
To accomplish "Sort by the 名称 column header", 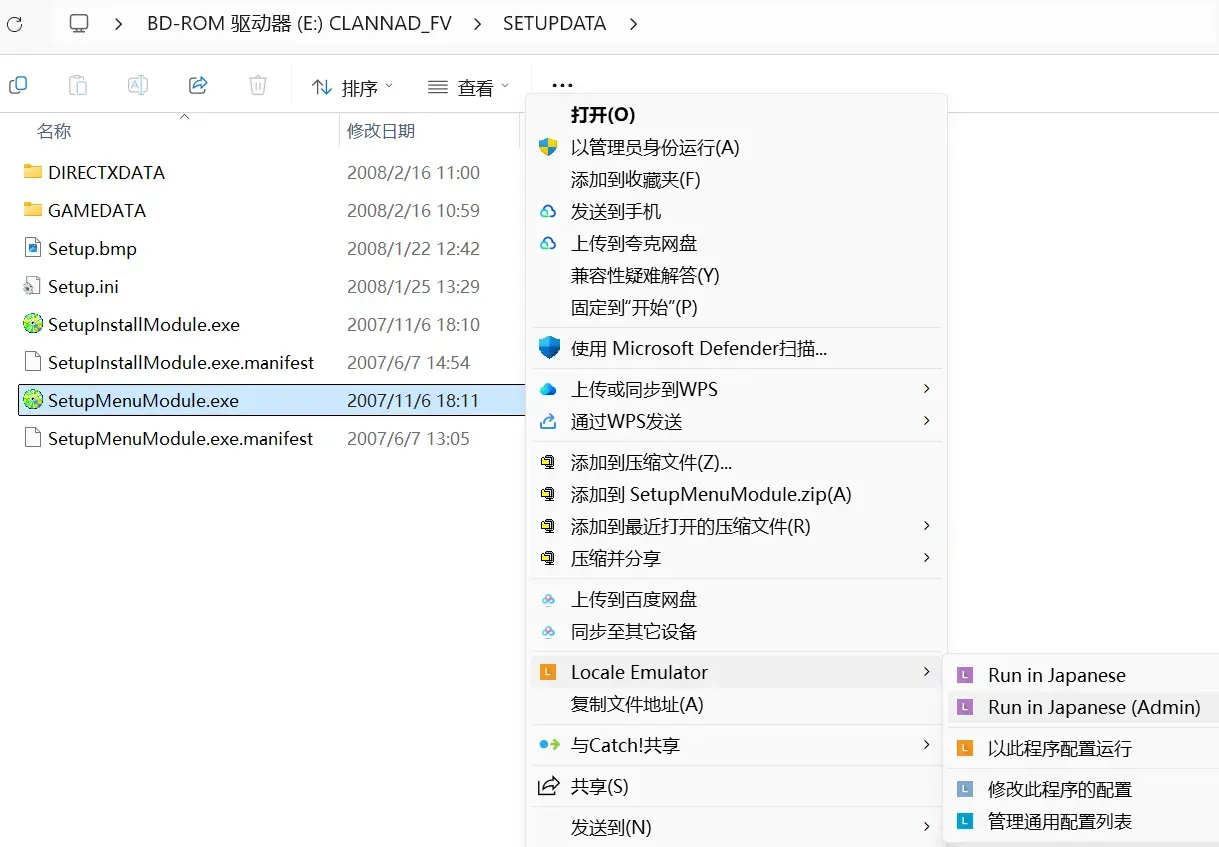I will 54,131.
